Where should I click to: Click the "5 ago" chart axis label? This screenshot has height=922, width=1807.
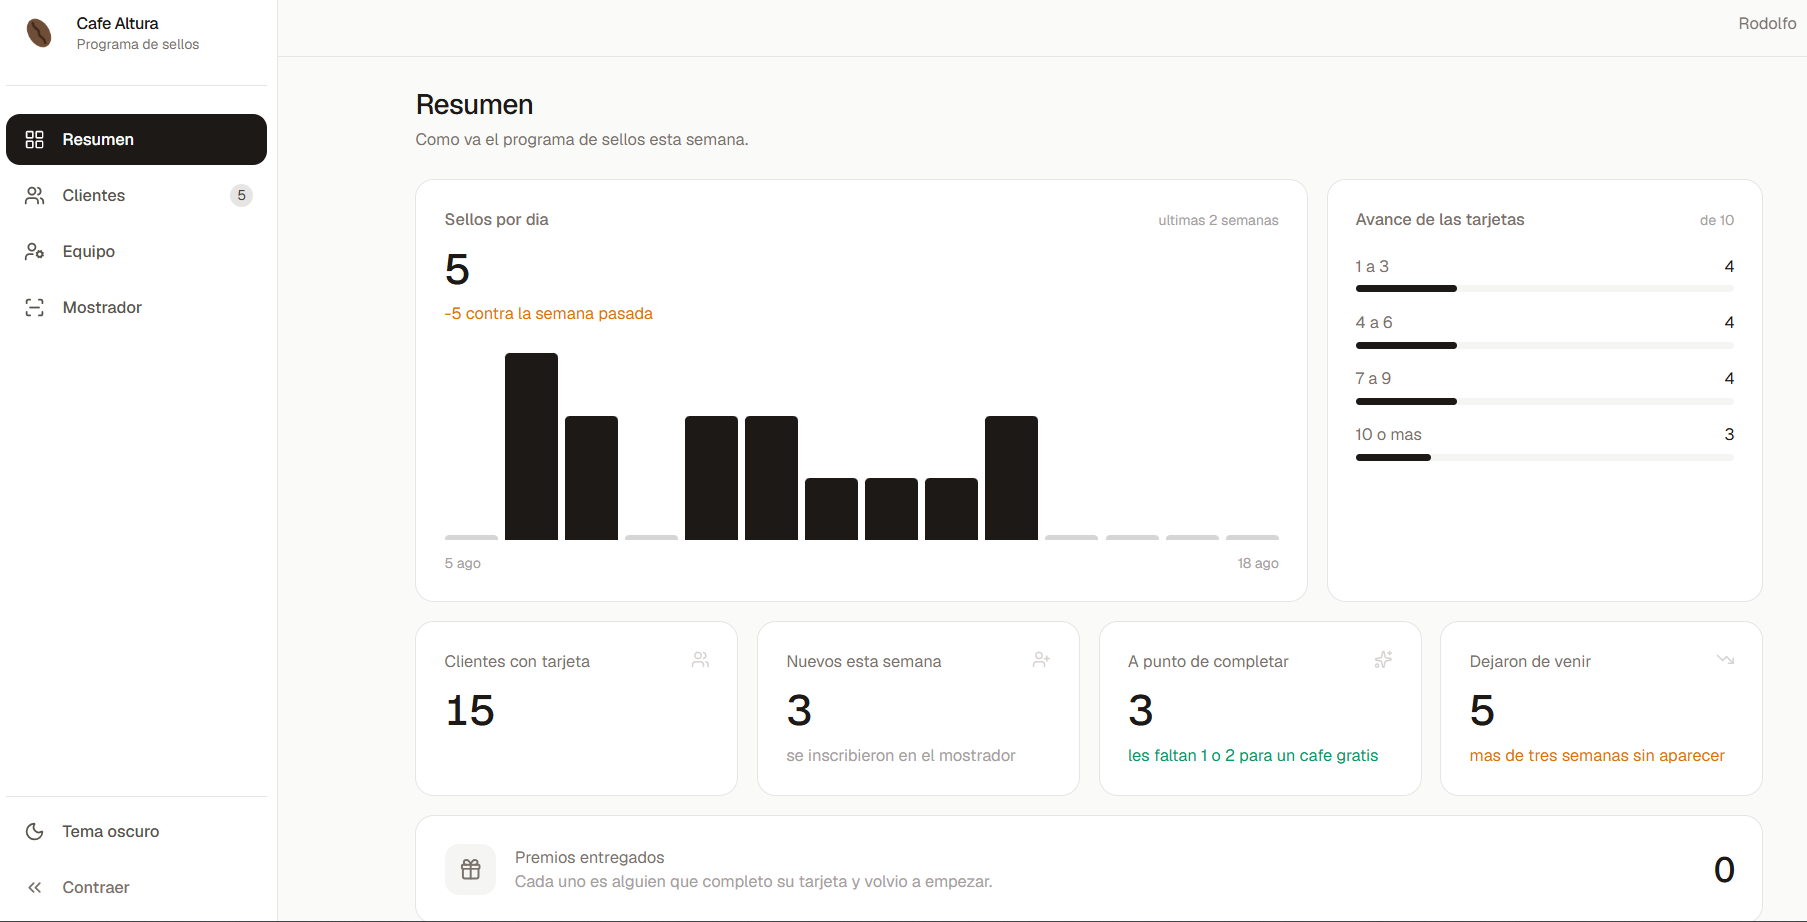pyautogui.click(x=462, y=563)
